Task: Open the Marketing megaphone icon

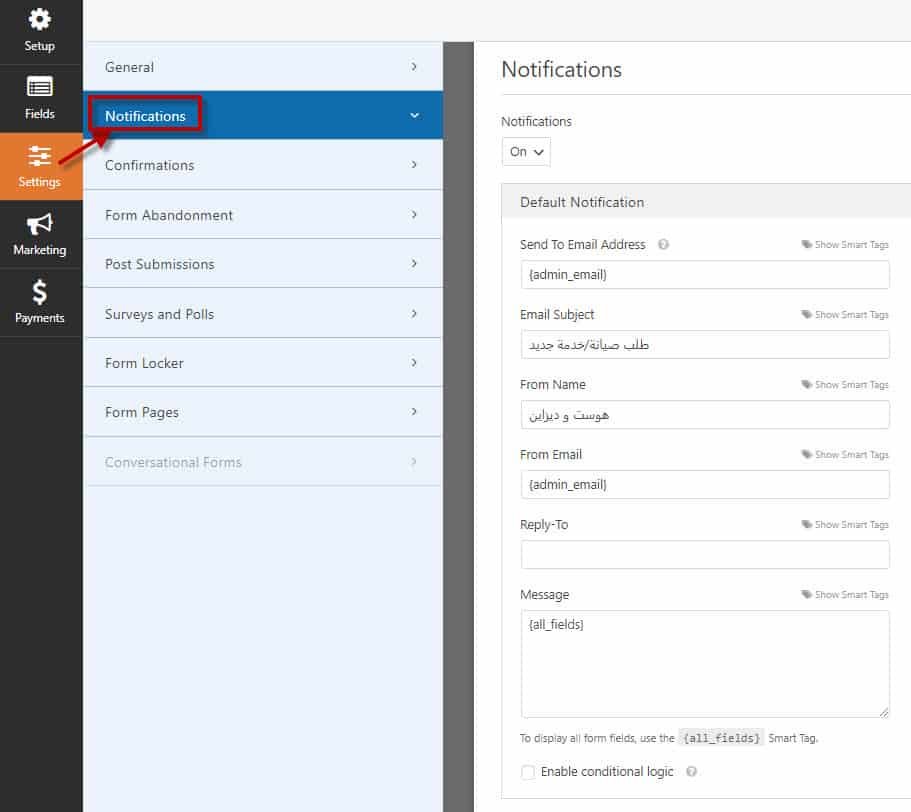Action: (x=40, y=224)
